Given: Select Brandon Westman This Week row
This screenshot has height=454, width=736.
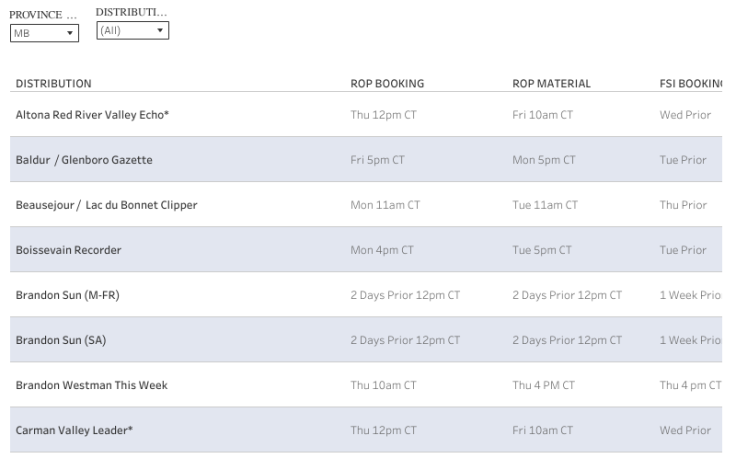Looking at the screenshot, I should [91, 385].
